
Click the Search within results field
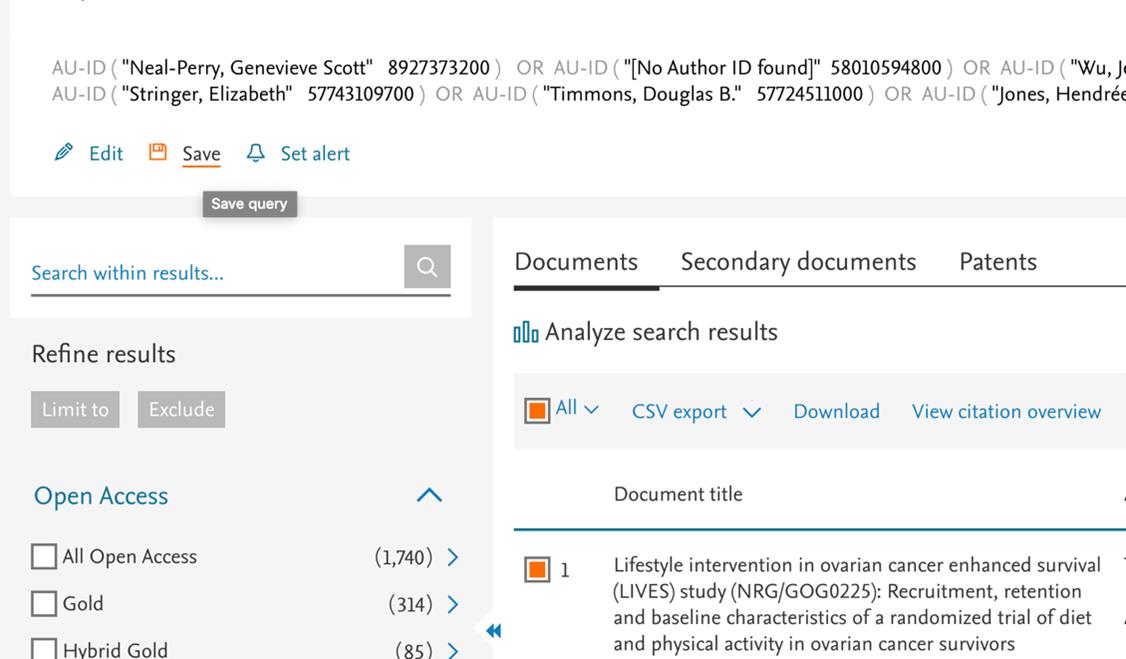point(217,273)
